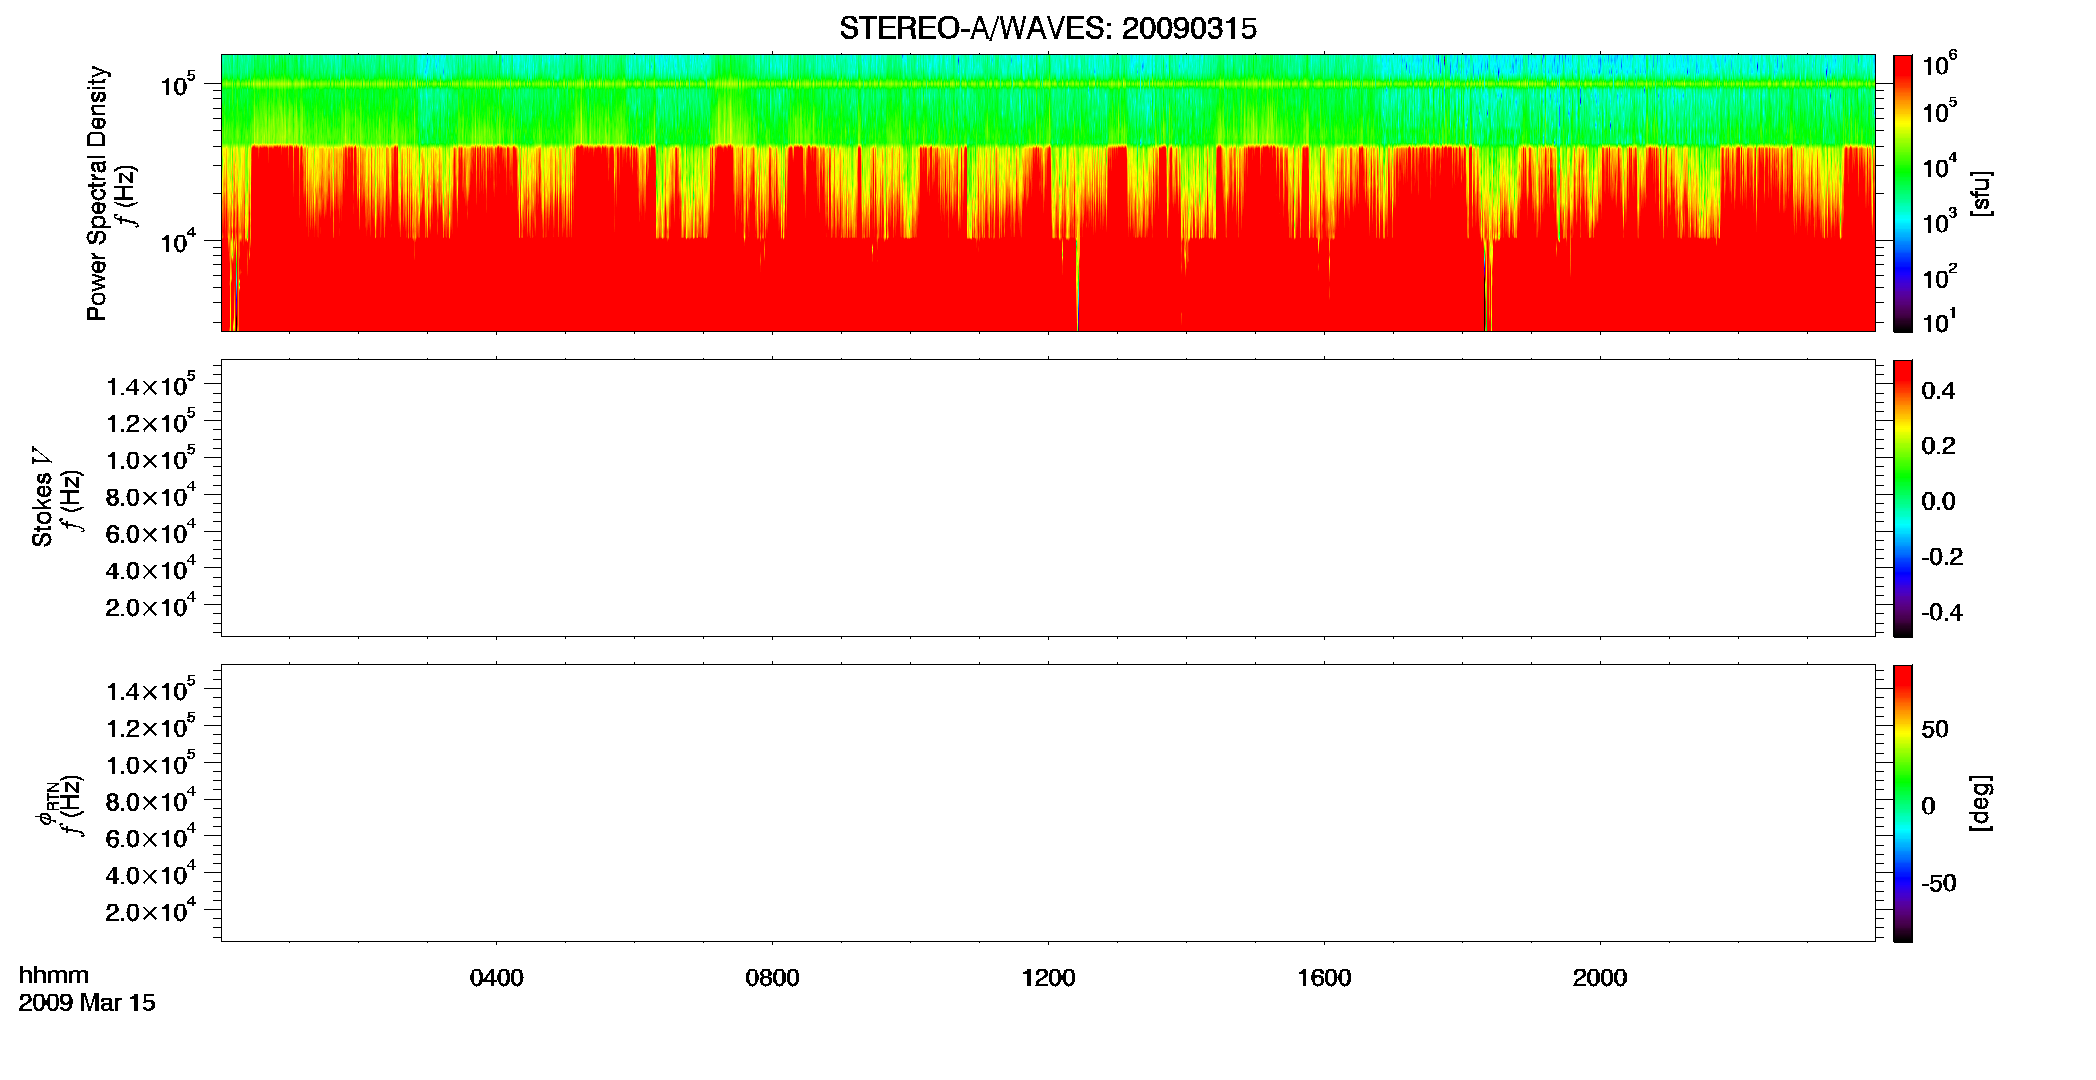Select the degrees color bar of phi RTN
2096x1080 pixels.
(1903, 803)
